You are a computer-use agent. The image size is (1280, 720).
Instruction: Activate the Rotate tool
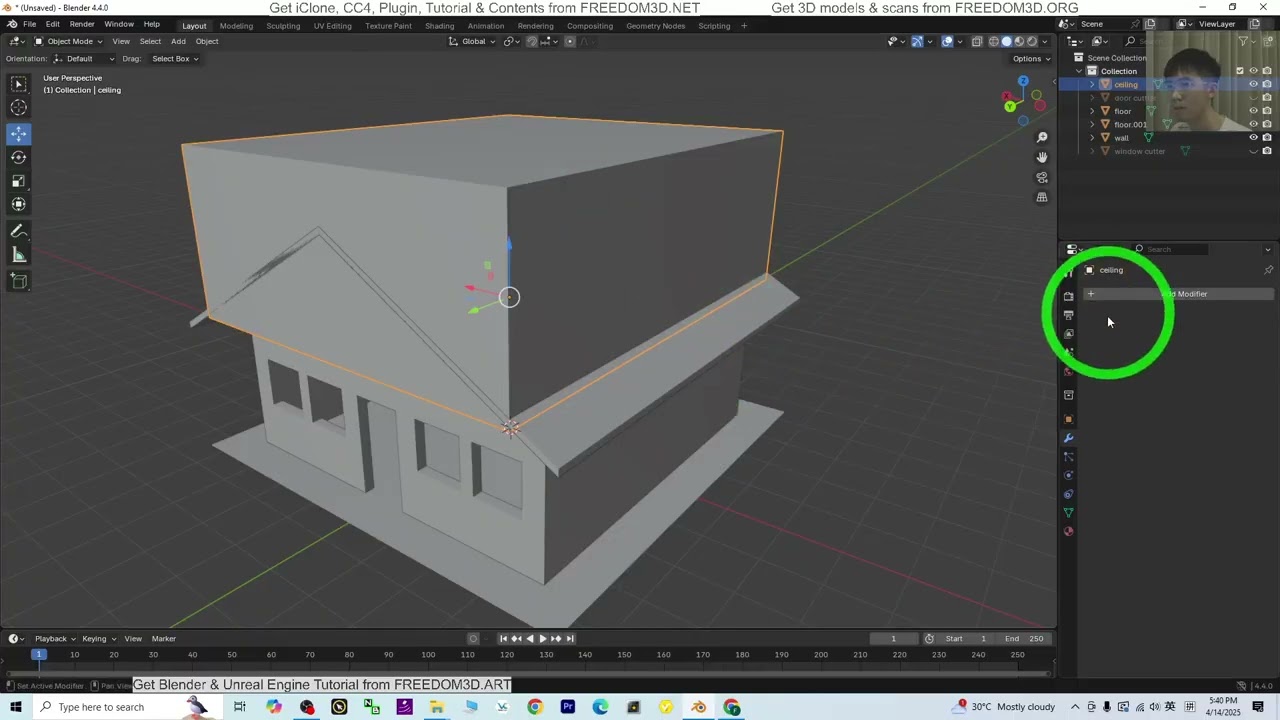pyautogui.click(x=19, y=157)
